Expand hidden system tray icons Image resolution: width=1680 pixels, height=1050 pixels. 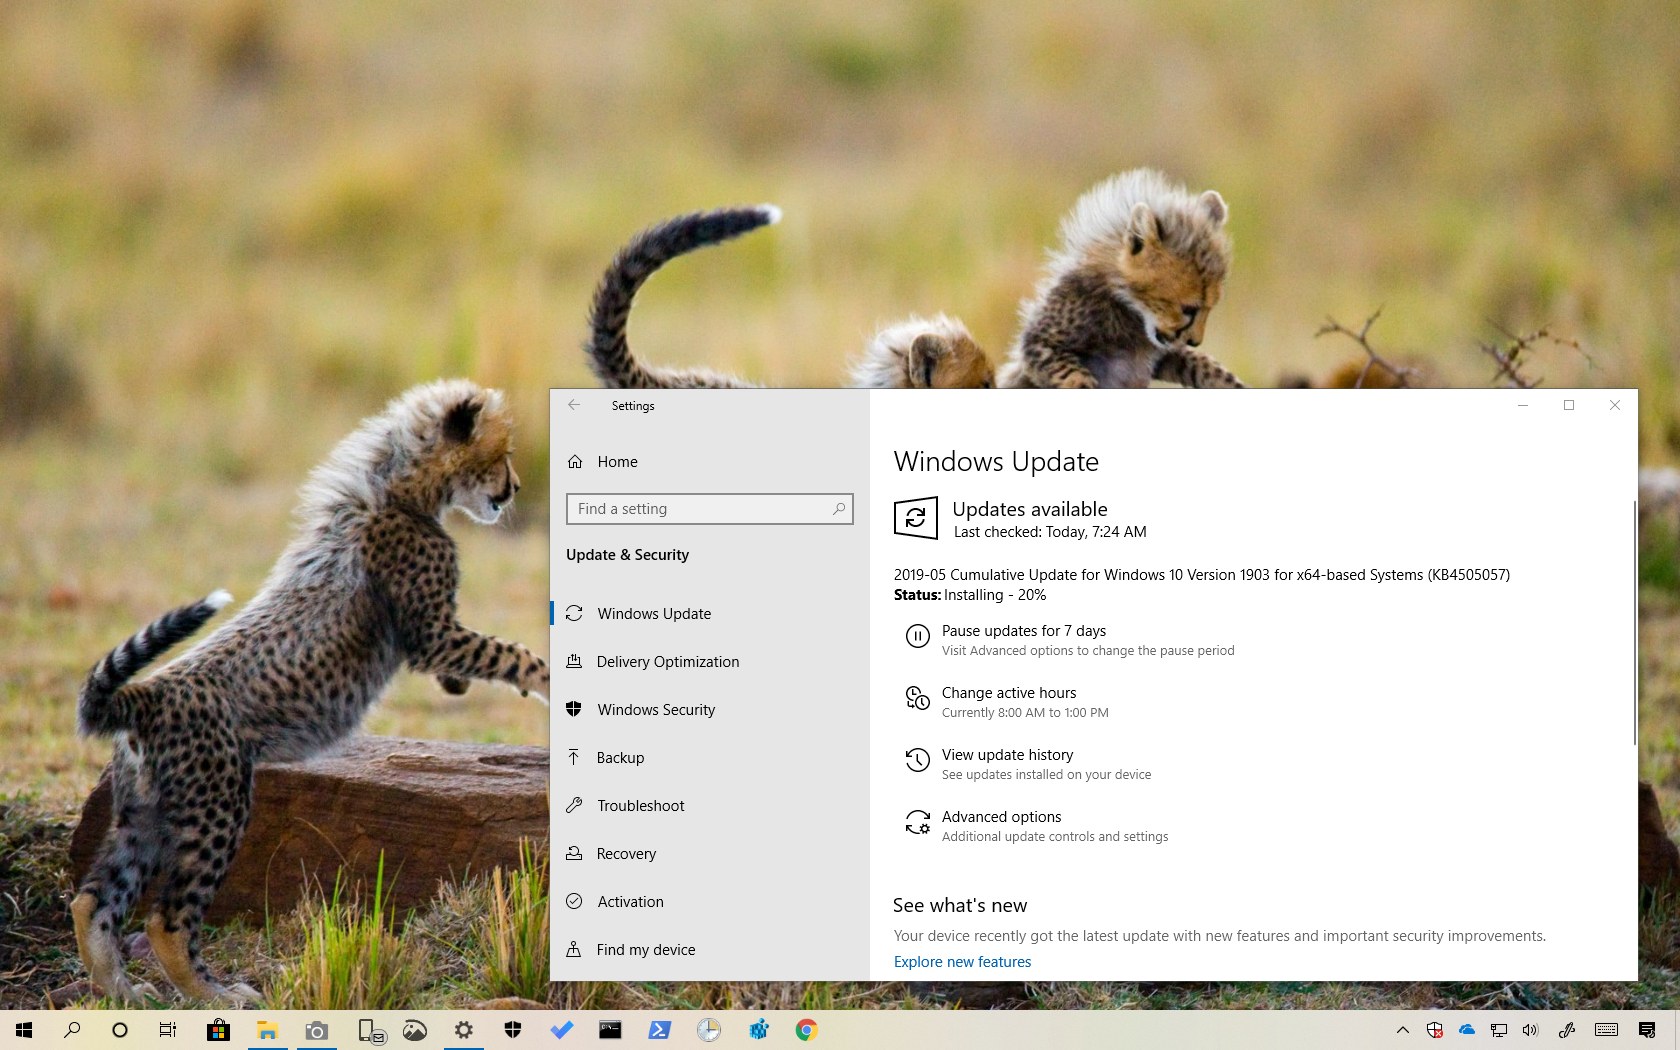coord(1403,1030)
